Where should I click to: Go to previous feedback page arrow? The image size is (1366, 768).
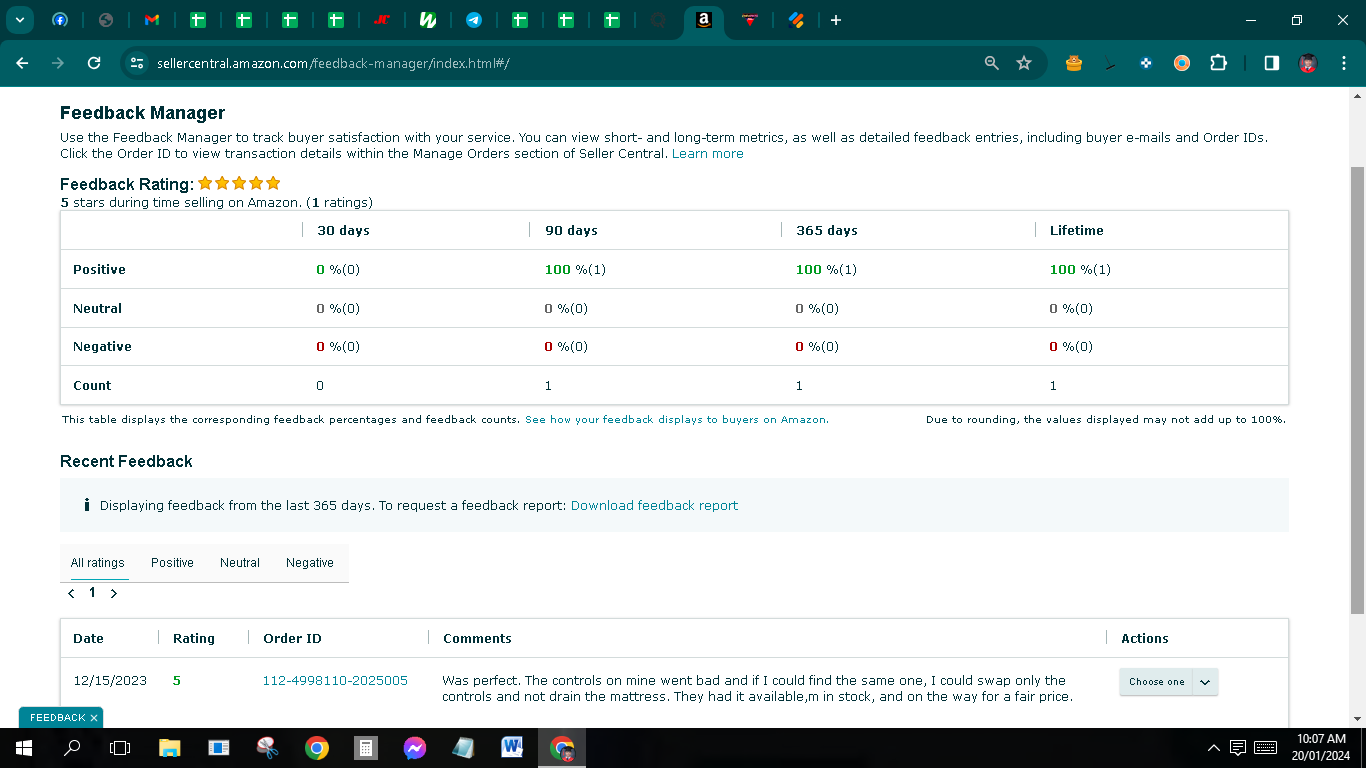click(71, 594)
